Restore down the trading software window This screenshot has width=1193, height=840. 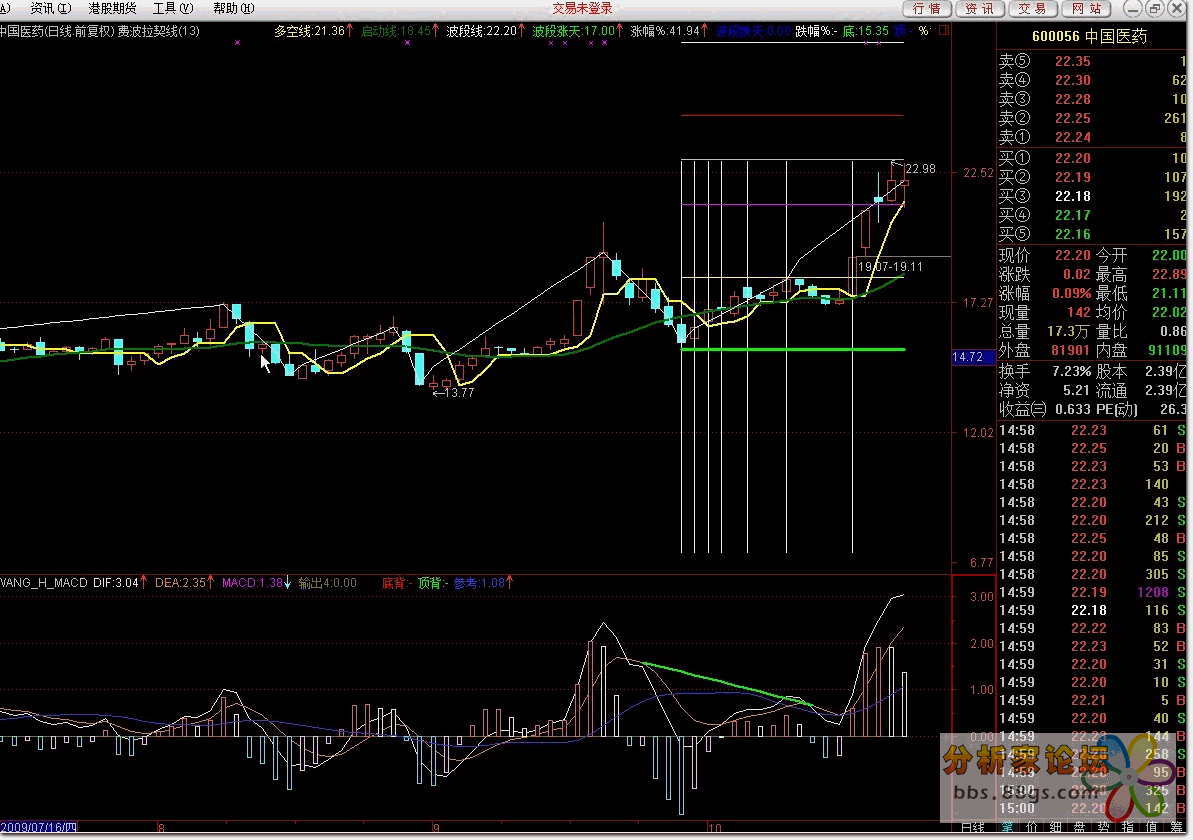tap(1154, 8)
